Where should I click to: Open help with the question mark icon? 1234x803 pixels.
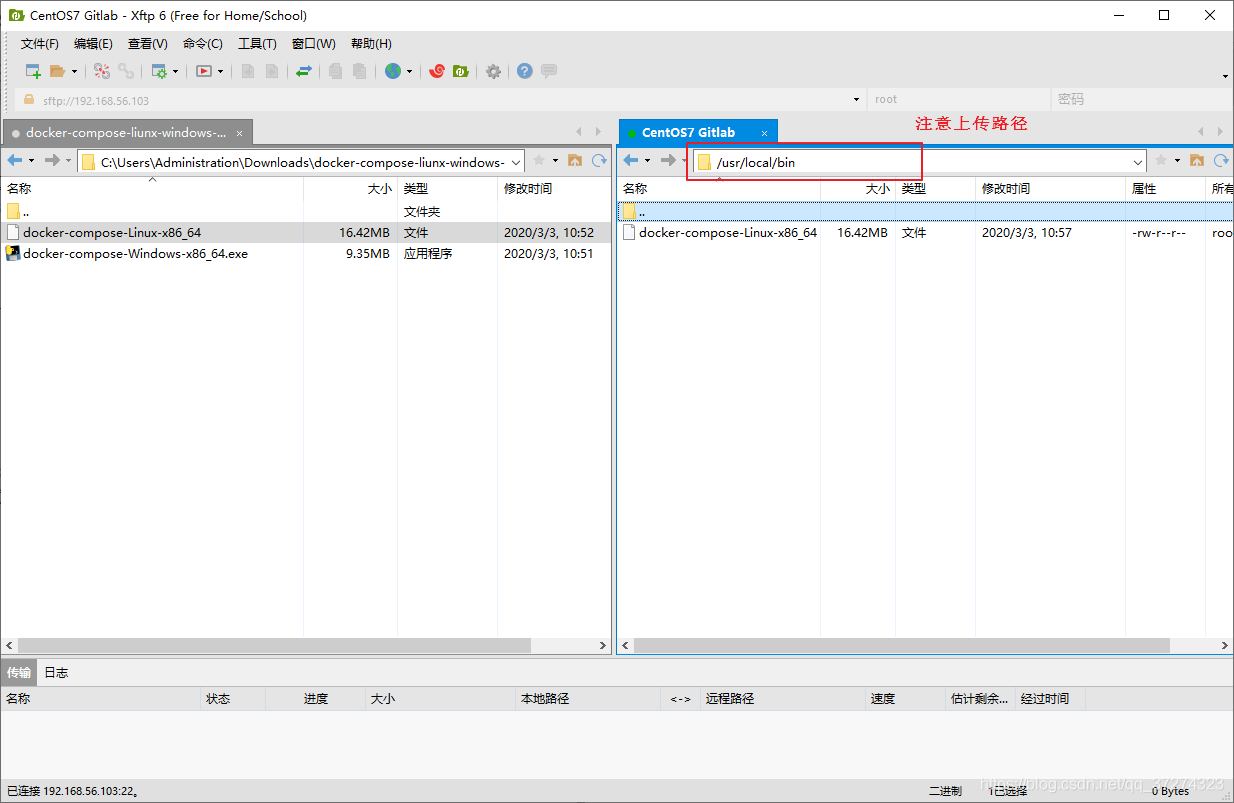(524, 71)
